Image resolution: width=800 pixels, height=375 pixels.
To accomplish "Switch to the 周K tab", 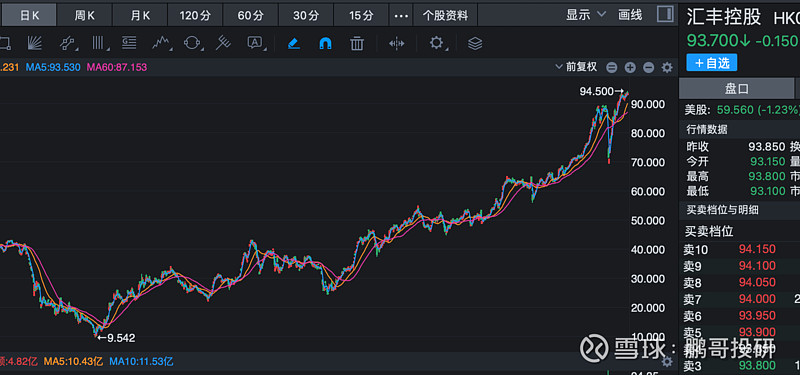I will (x=85, y=15).
